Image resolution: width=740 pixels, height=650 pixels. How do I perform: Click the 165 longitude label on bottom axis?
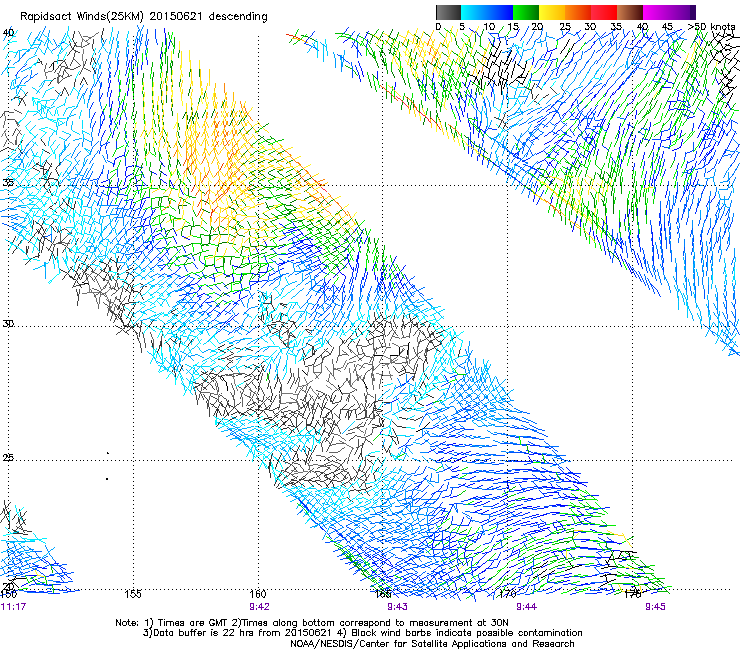(x=383, y=594)
